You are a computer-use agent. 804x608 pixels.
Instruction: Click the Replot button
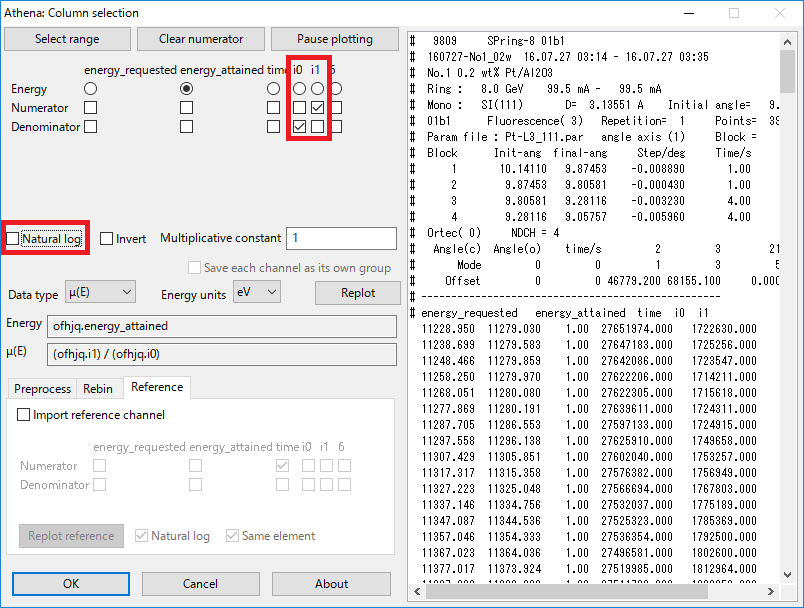click(358, 293)
